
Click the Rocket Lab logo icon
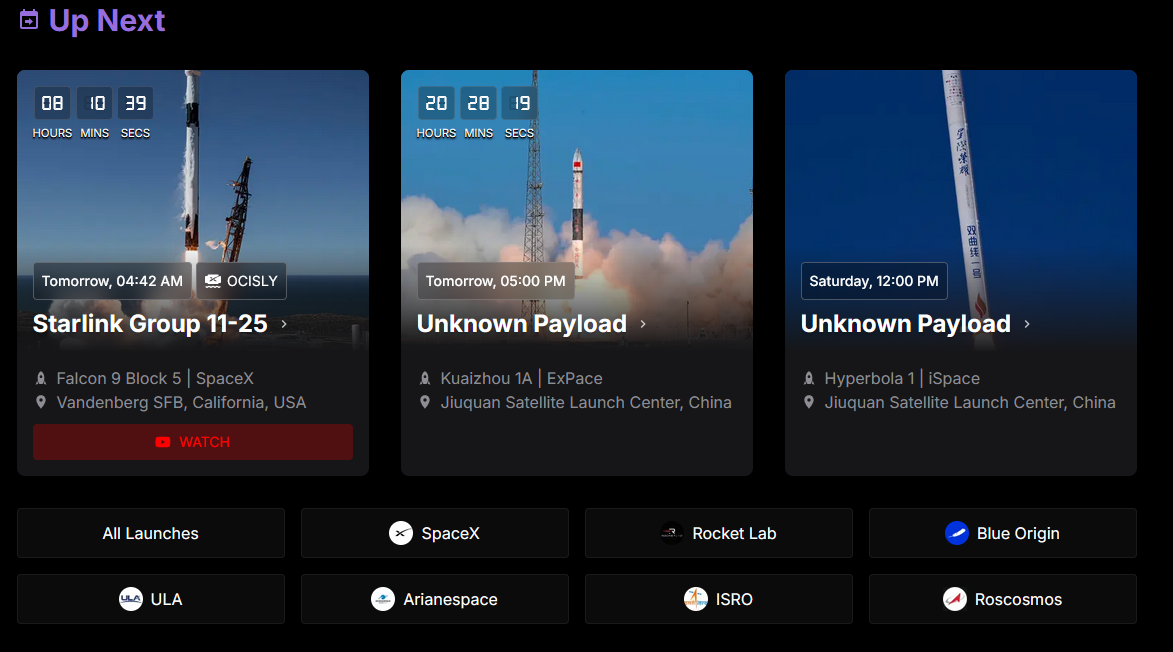(x=672, y=533)
